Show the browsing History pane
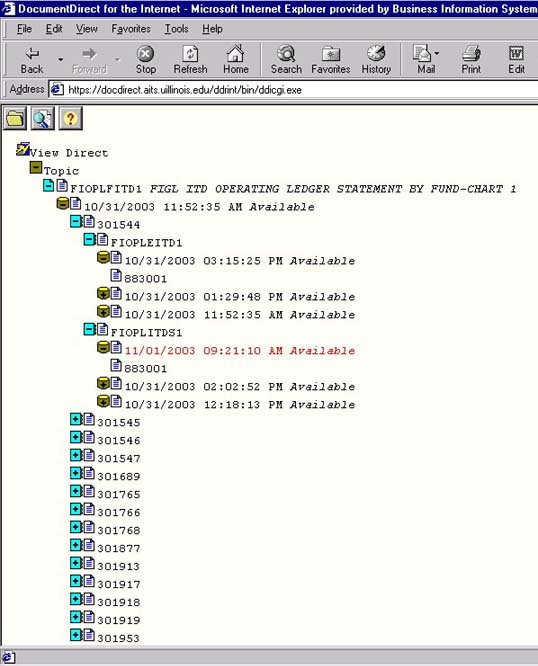This screenshot has width=538, height=666. tap(376, 60)
